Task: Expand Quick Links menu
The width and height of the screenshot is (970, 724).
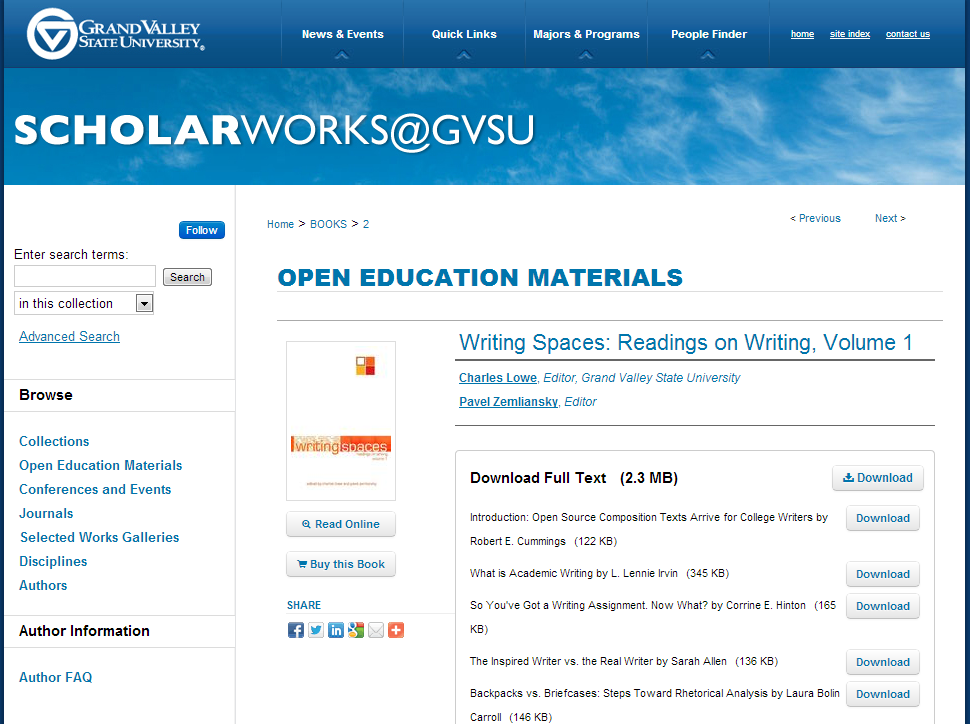Action: 464,35
